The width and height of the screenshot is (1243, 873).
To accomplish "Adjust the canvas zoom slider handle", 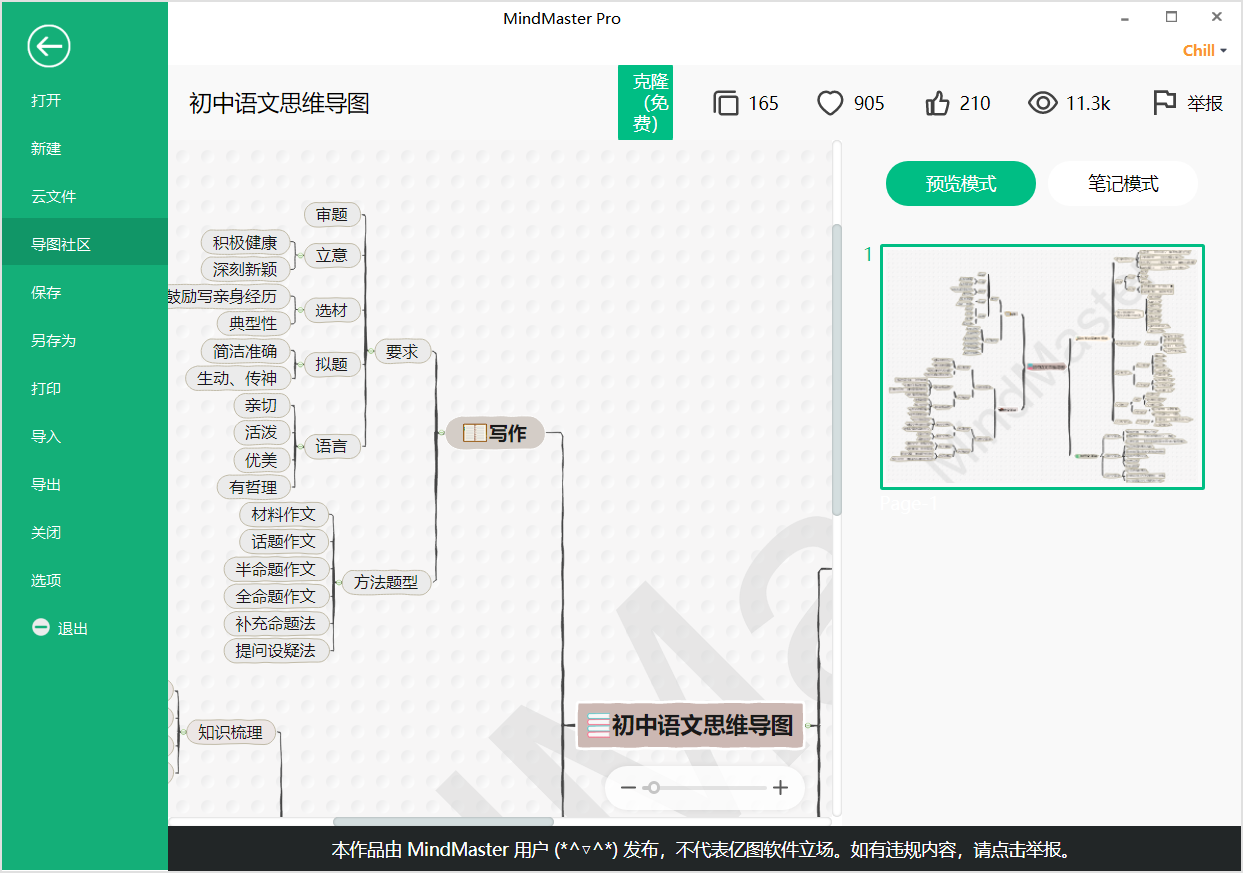I will tap(653, 788).
